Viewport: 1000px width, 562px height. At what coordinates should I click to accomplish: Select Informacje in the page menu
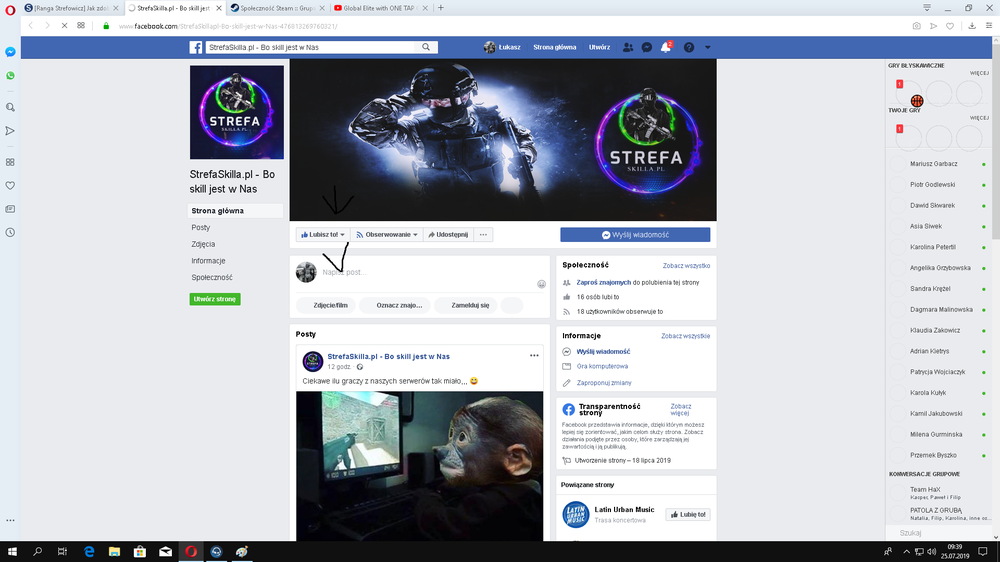click(208, 260)
